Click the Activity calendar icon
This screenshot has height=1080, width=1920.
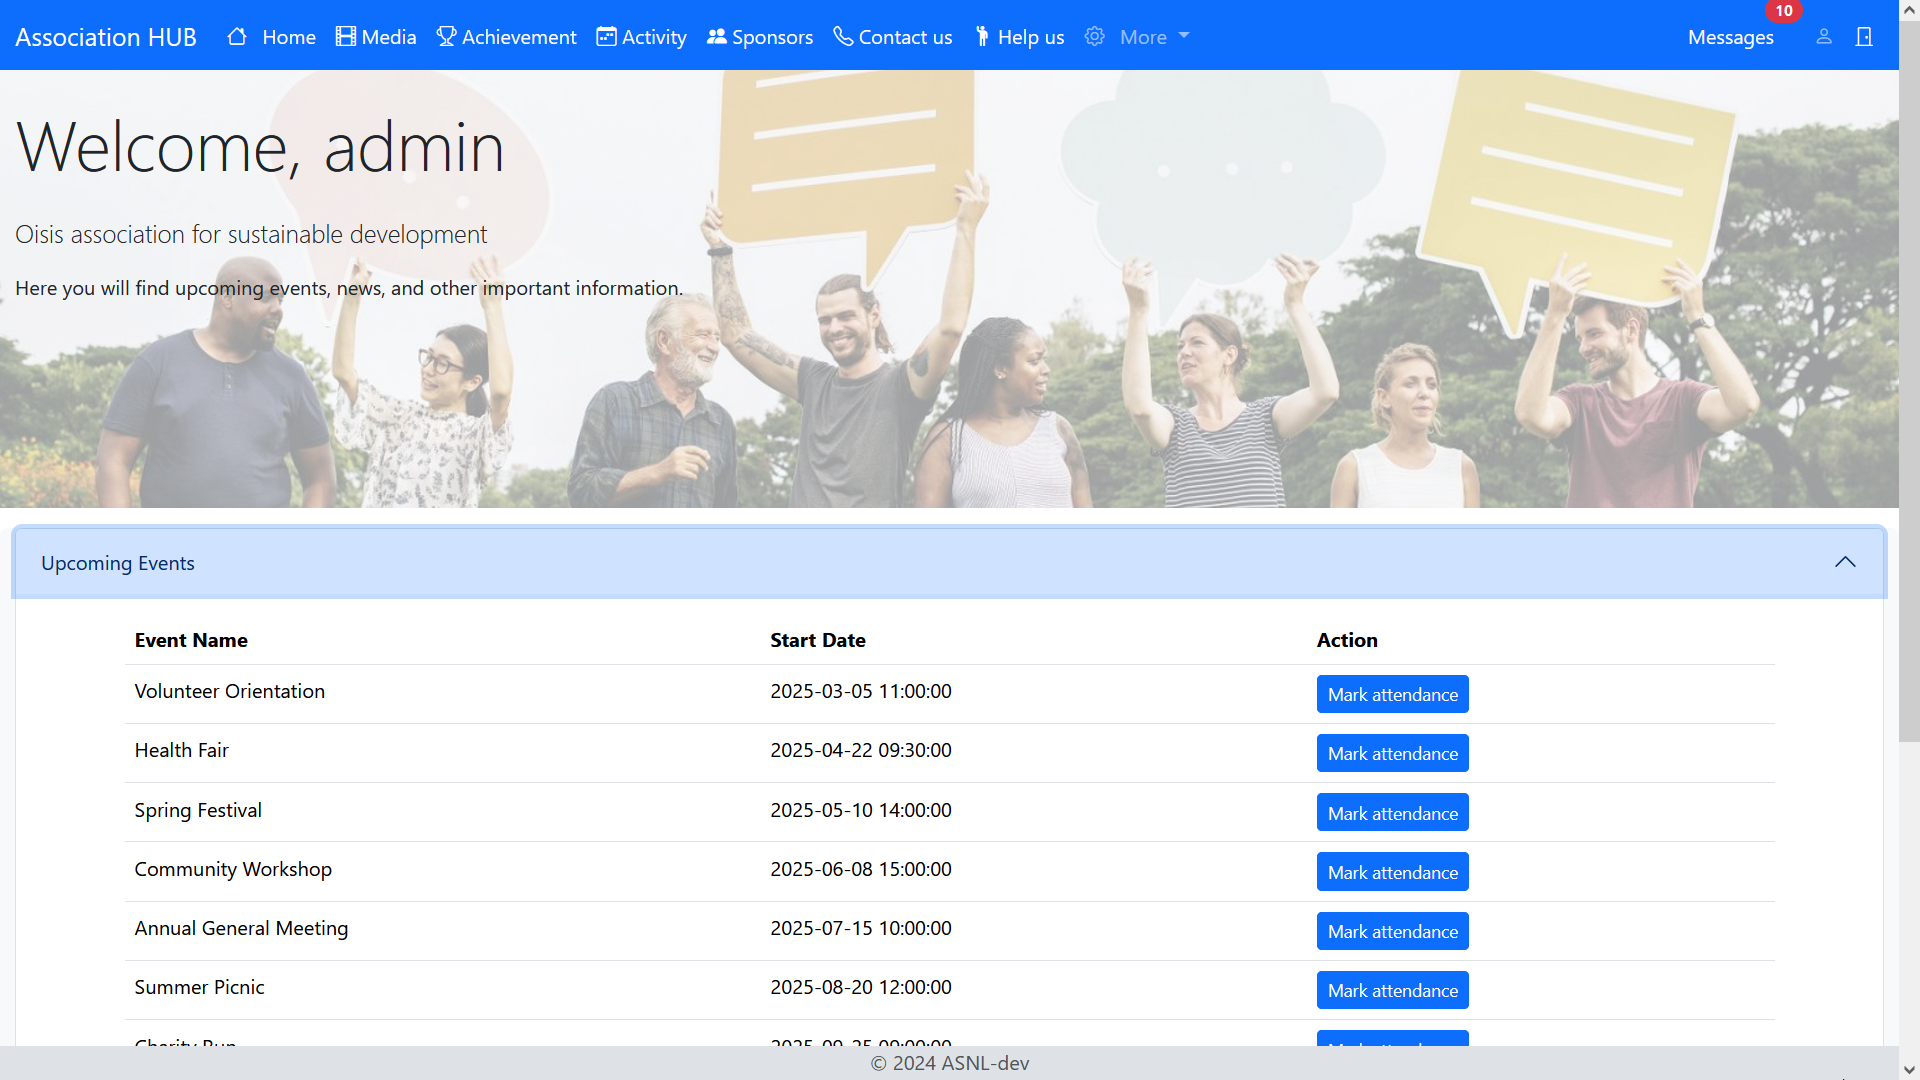[606, 37]
